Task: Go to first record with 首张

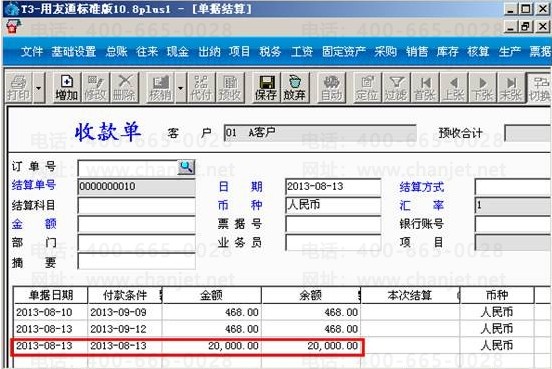Action: [x=425, y=88]
